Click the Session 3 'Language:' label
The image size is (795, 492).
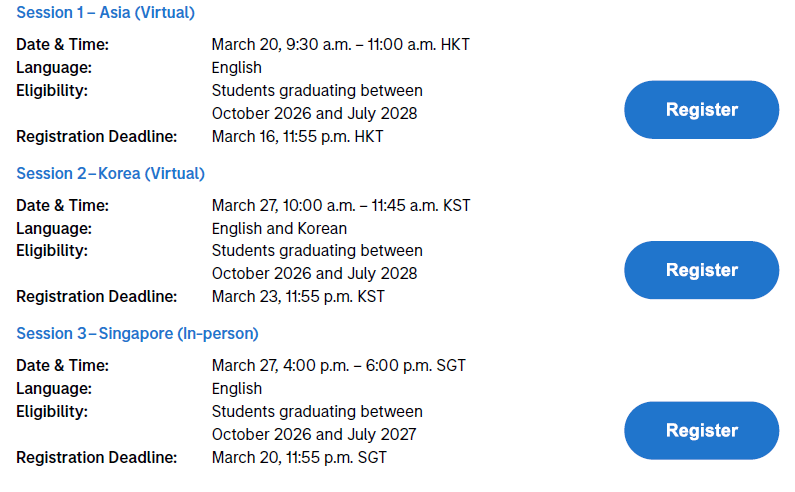(x=54, y=389)
